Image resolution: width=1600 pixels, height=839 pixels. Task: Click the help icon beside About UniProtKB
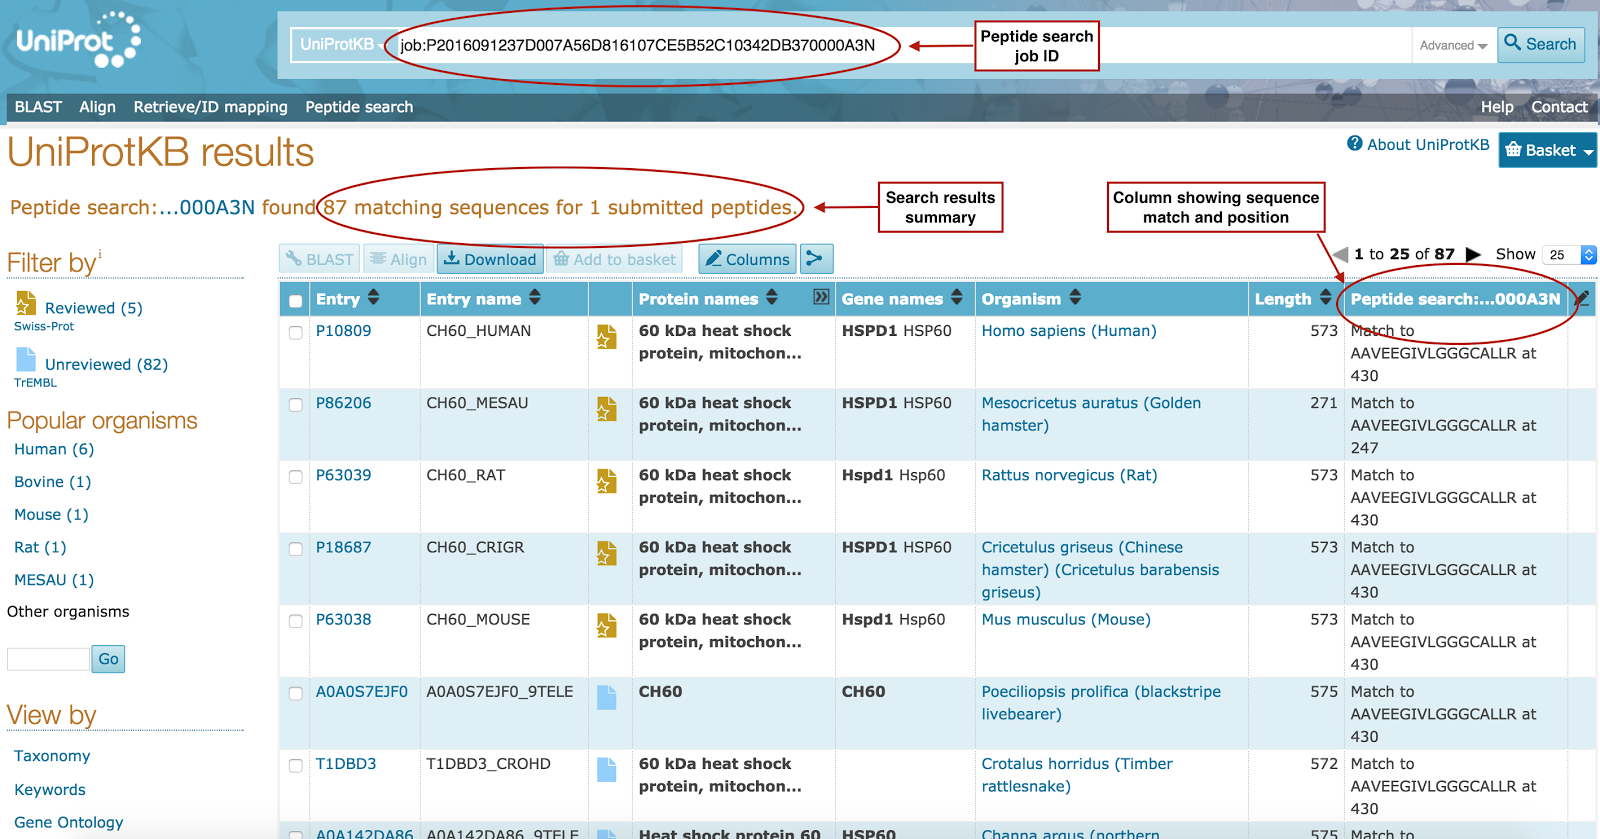pos(1355,144)
